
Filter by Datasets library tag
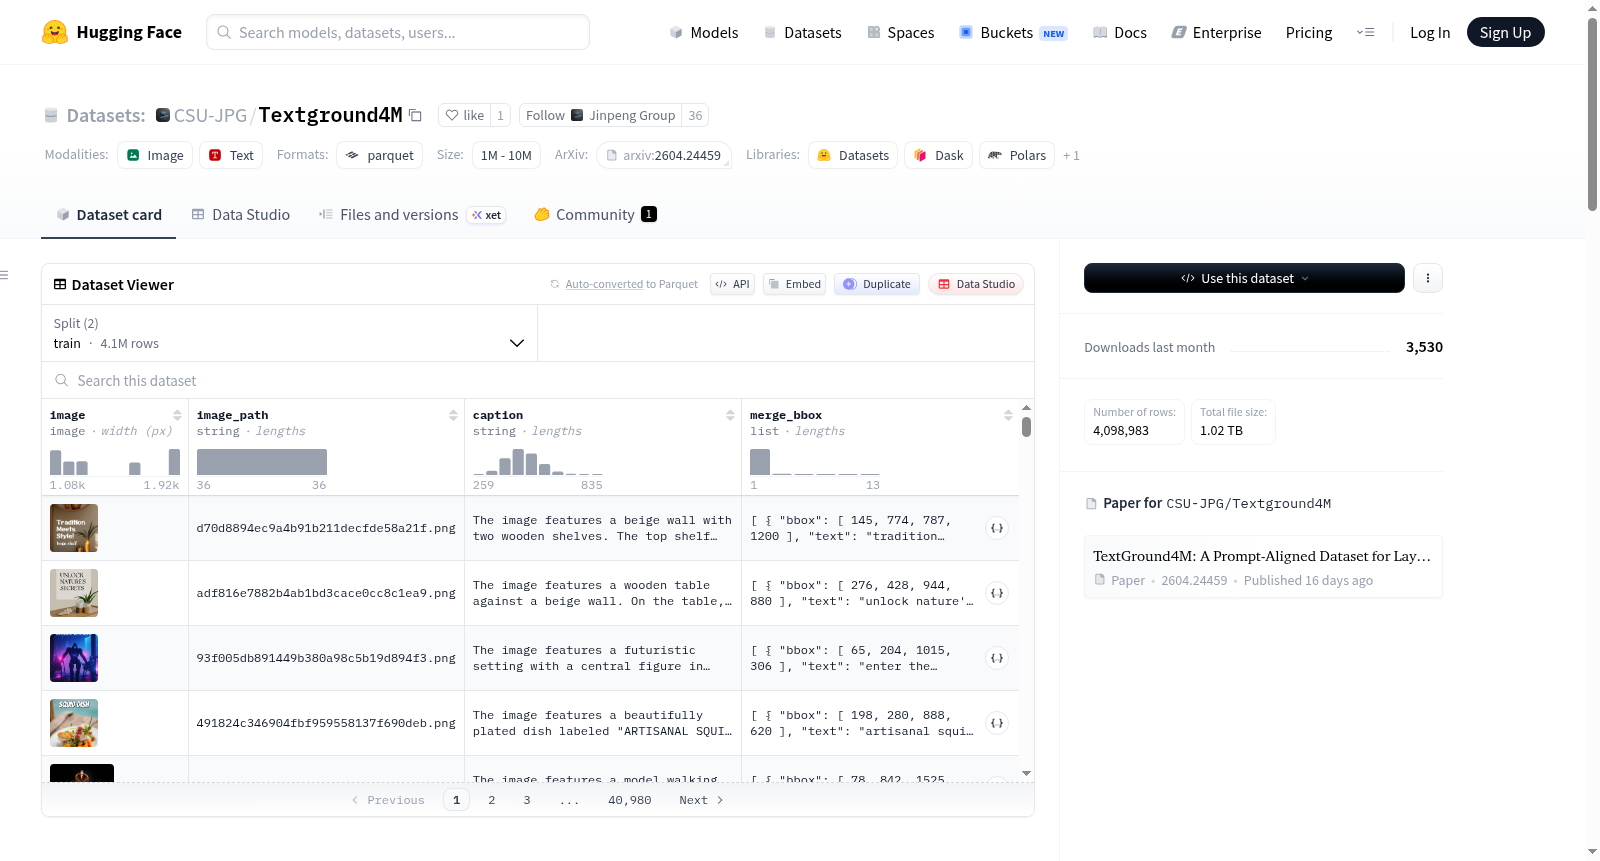click(x=853, y=155)
